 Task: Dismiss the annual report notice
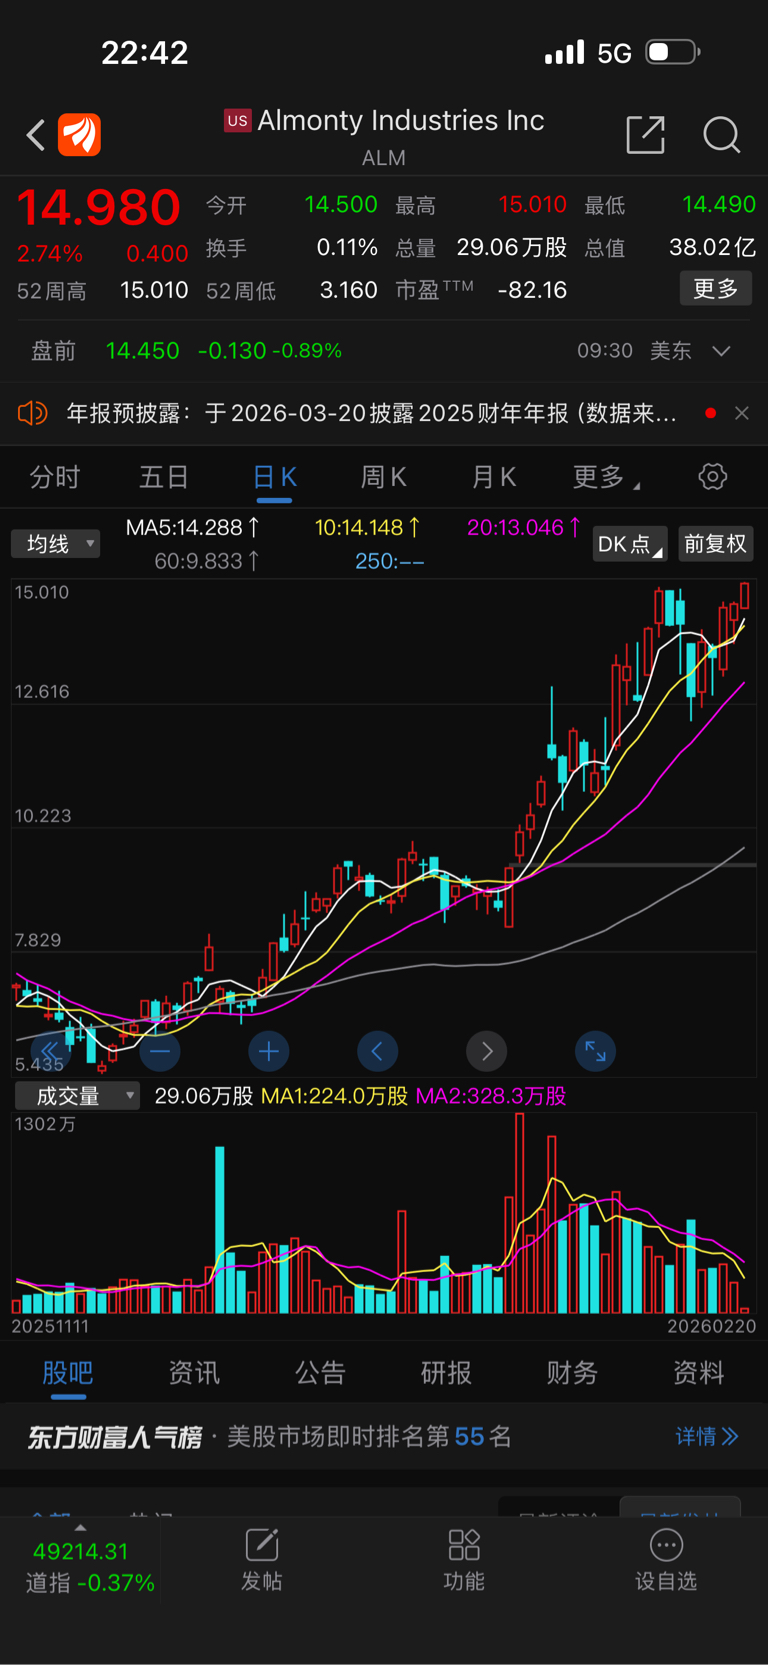[741, 413]
